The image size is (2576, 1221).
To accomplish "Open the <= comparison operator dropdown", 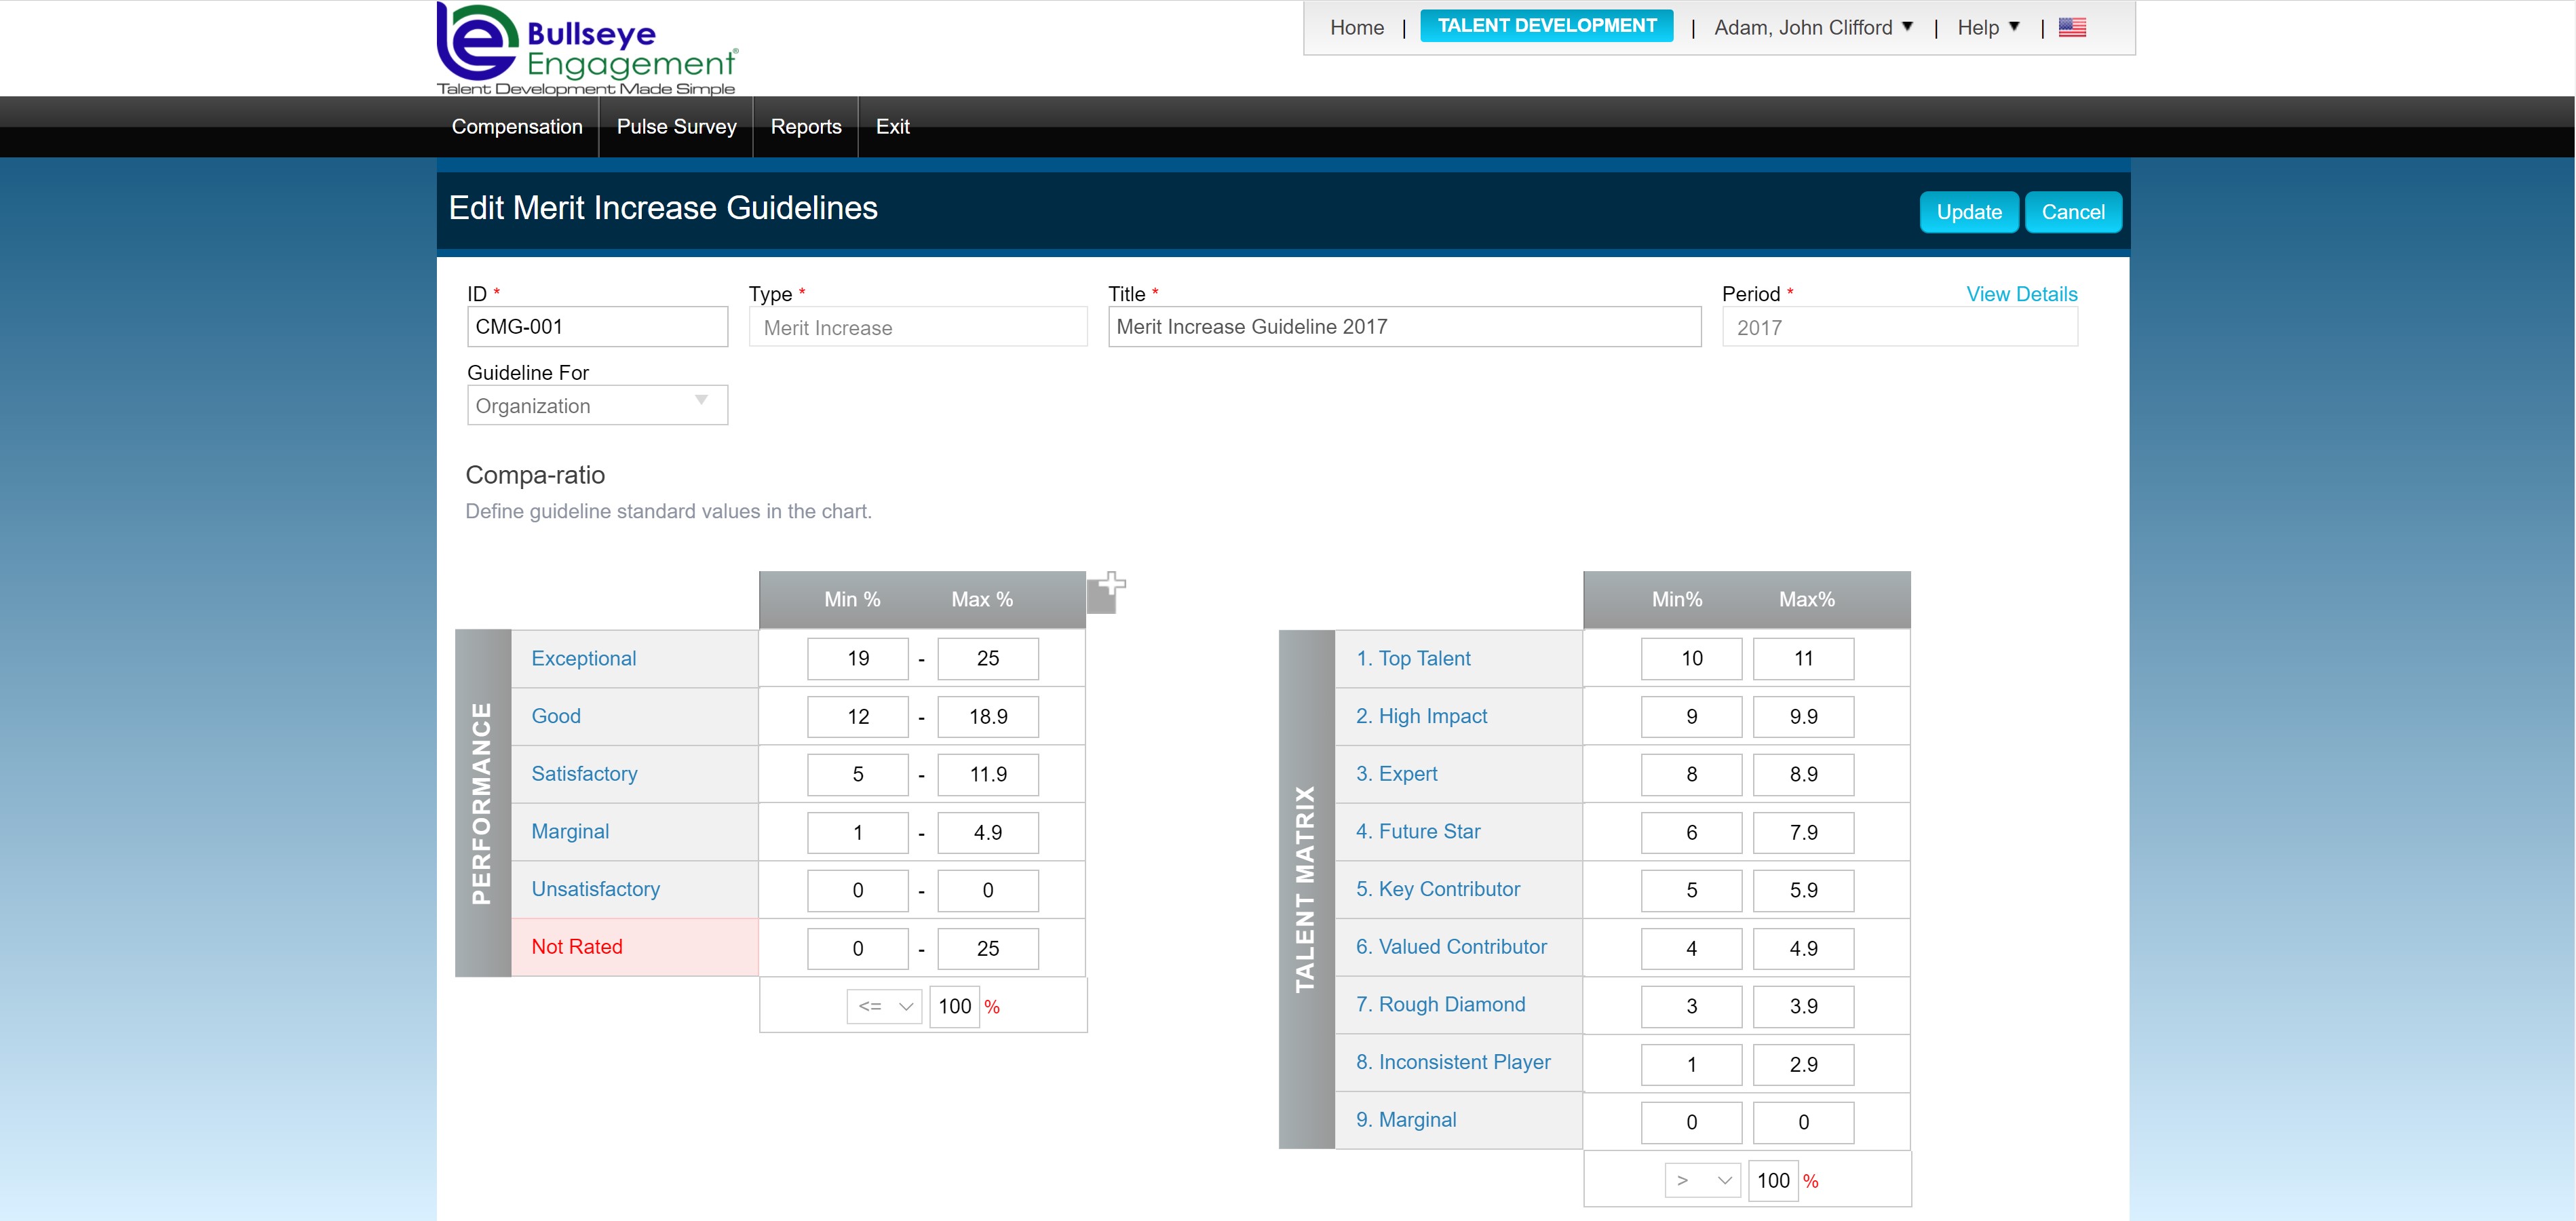I will [884, 1006].
